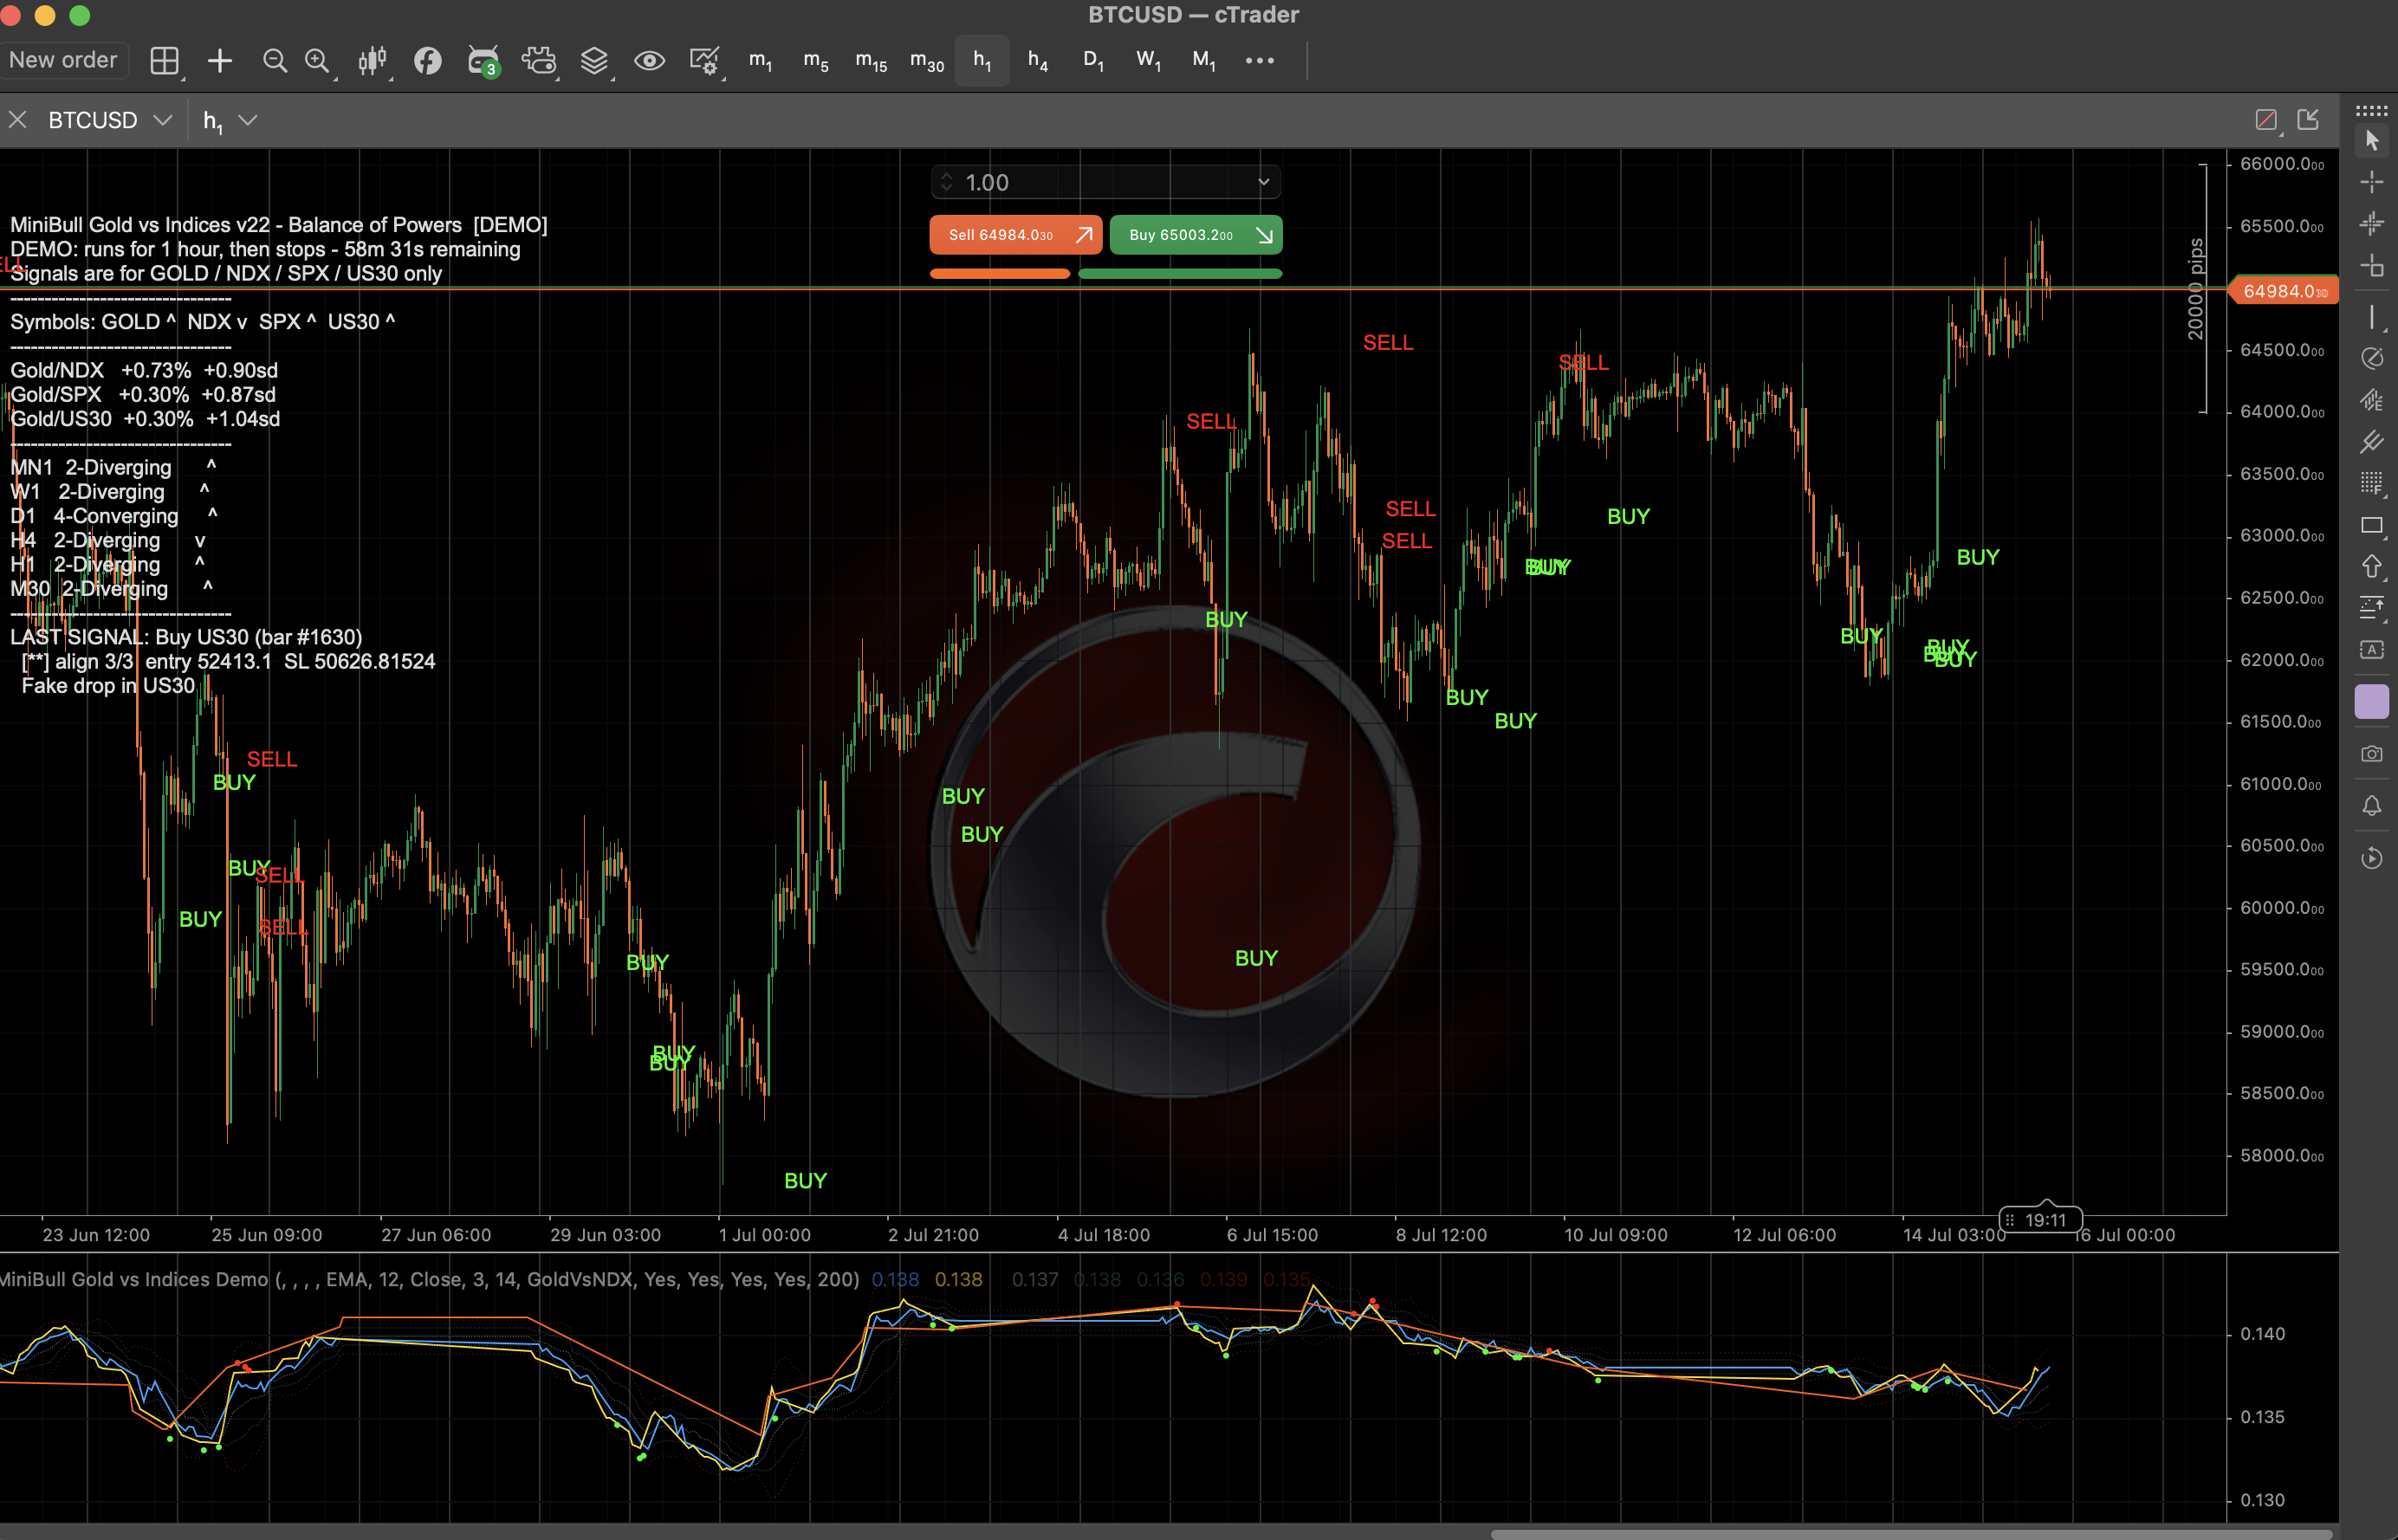Detach the chart window
Image resolution: width=2398 pixels, height=1540 pixels.
click(2308, 120)
